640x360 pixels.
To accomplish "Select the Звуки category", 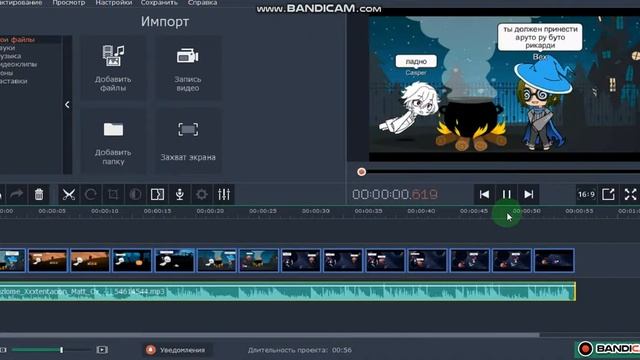I will (x=8, y=48).
